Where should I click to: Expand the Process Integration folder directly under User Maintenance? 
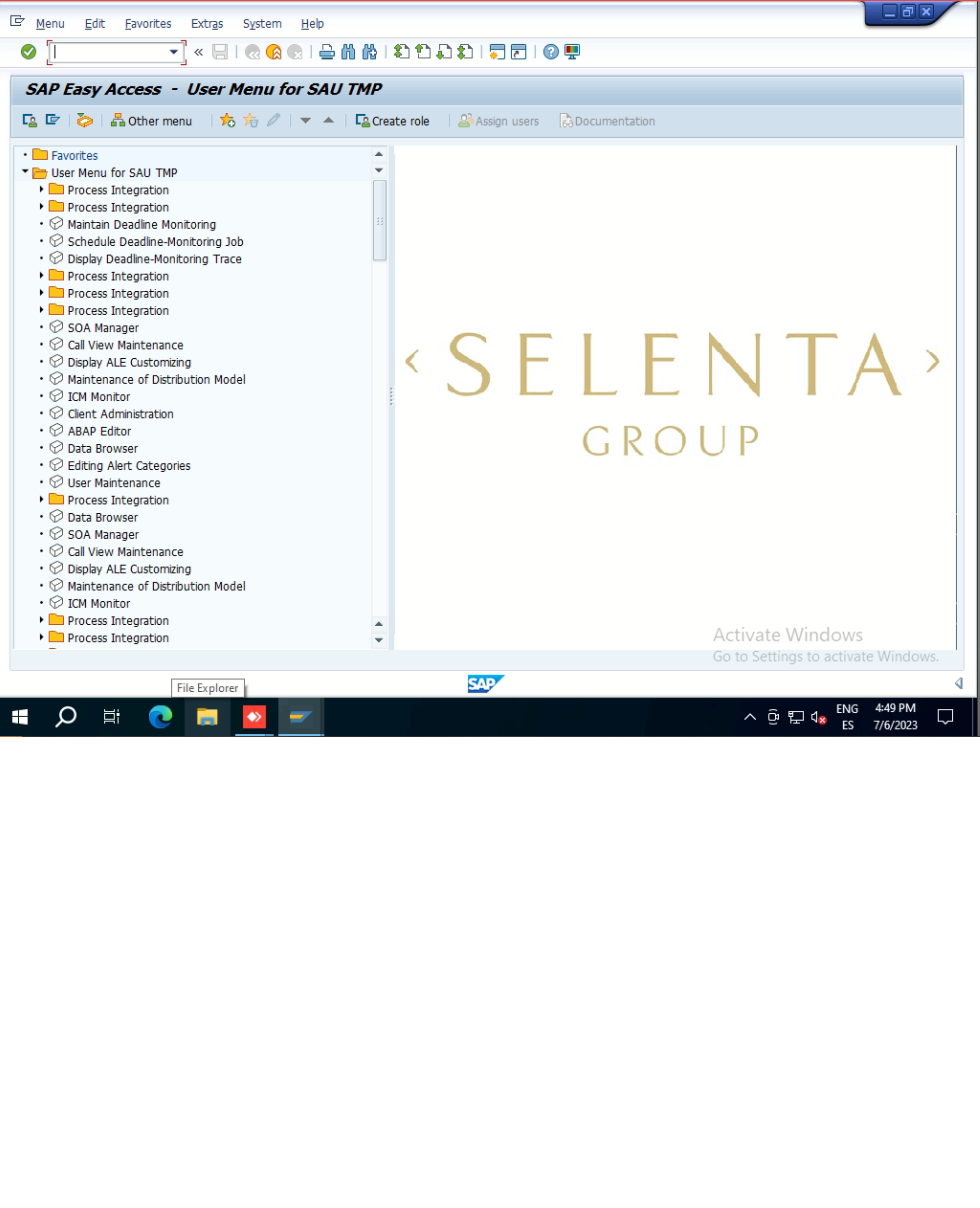tap(42, 499)
